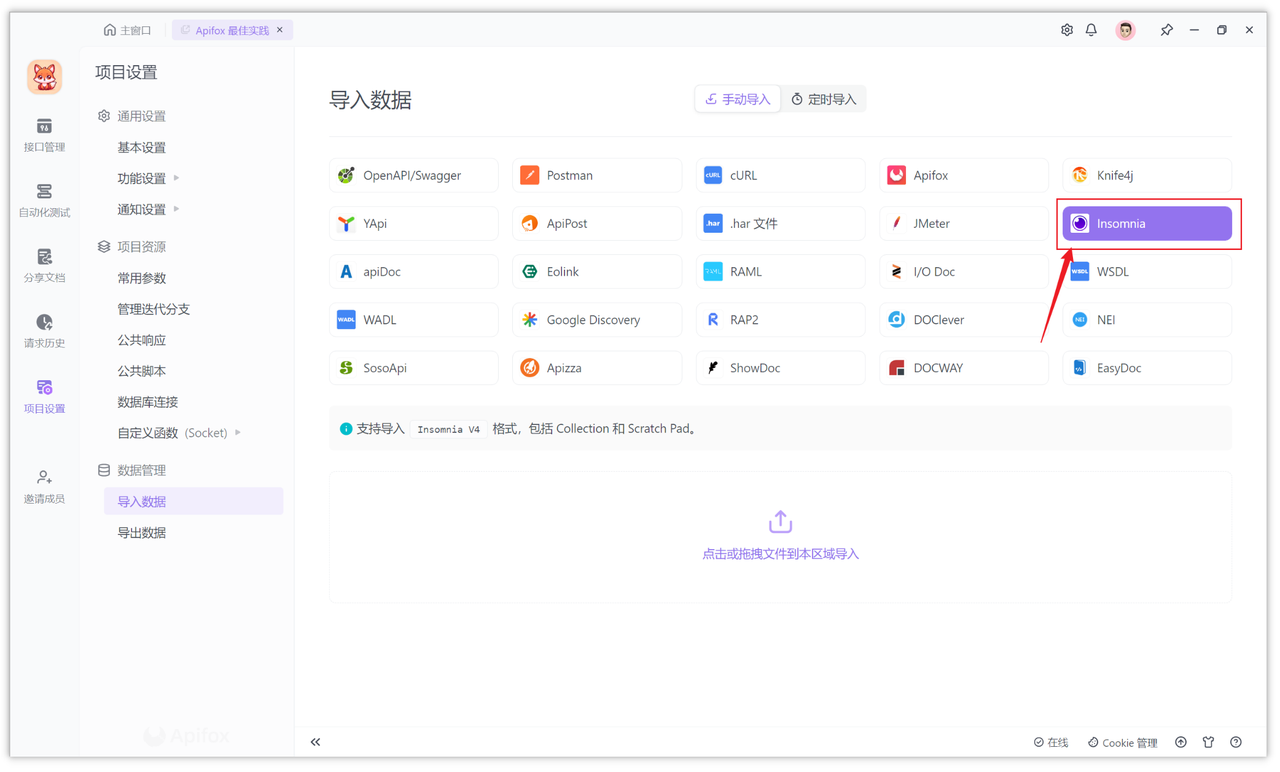Select JMeter import format
The height and width of the screenshot is (772, 1280).
click(964, 223)
